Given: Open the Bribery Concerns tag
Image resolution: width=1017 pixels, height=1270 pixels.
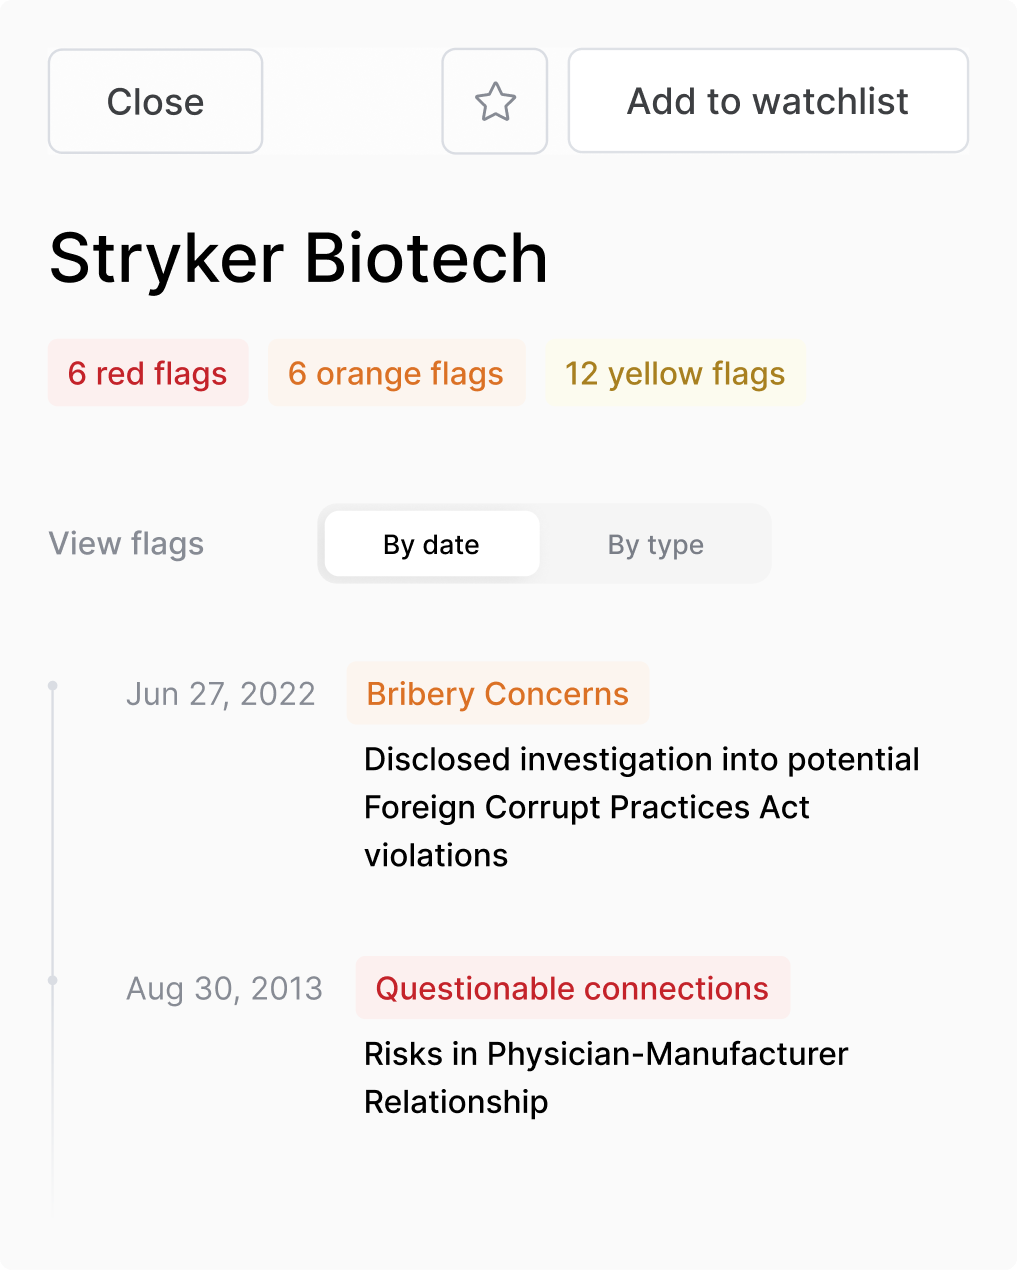Looking at the screenshot, I should tap(498, 693).
